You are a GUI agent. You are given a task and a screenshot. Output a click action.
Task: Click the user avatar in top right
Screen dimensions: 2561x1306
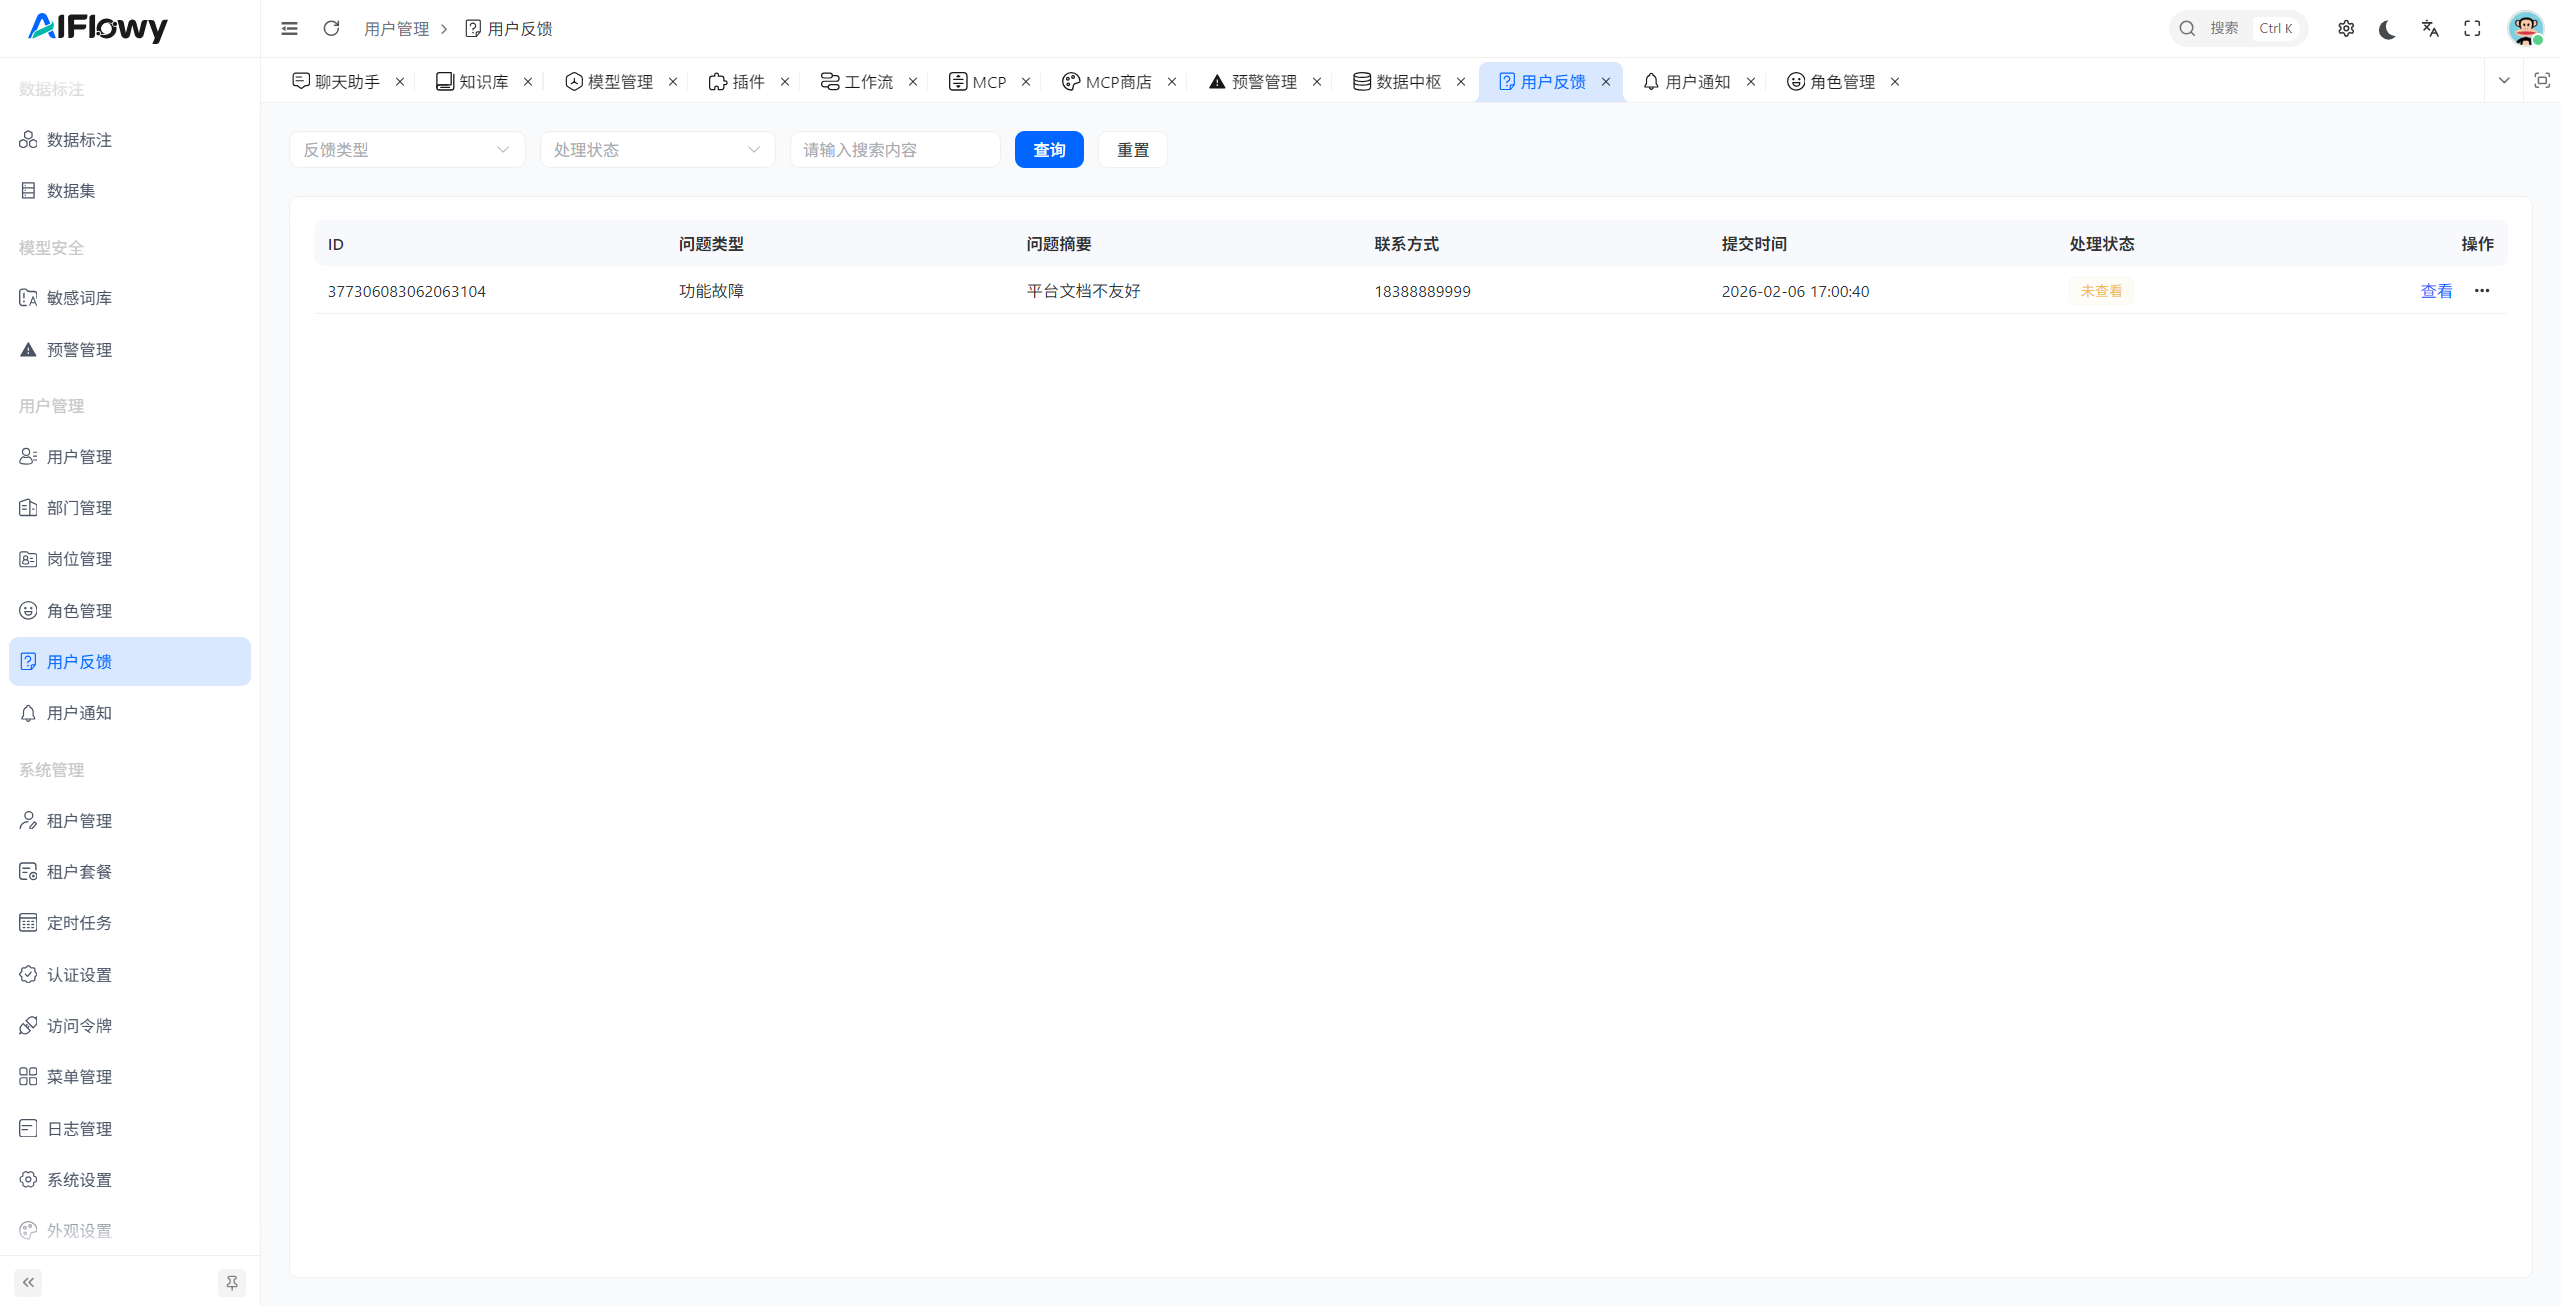pyautogui.click(x=2525, y=28)
